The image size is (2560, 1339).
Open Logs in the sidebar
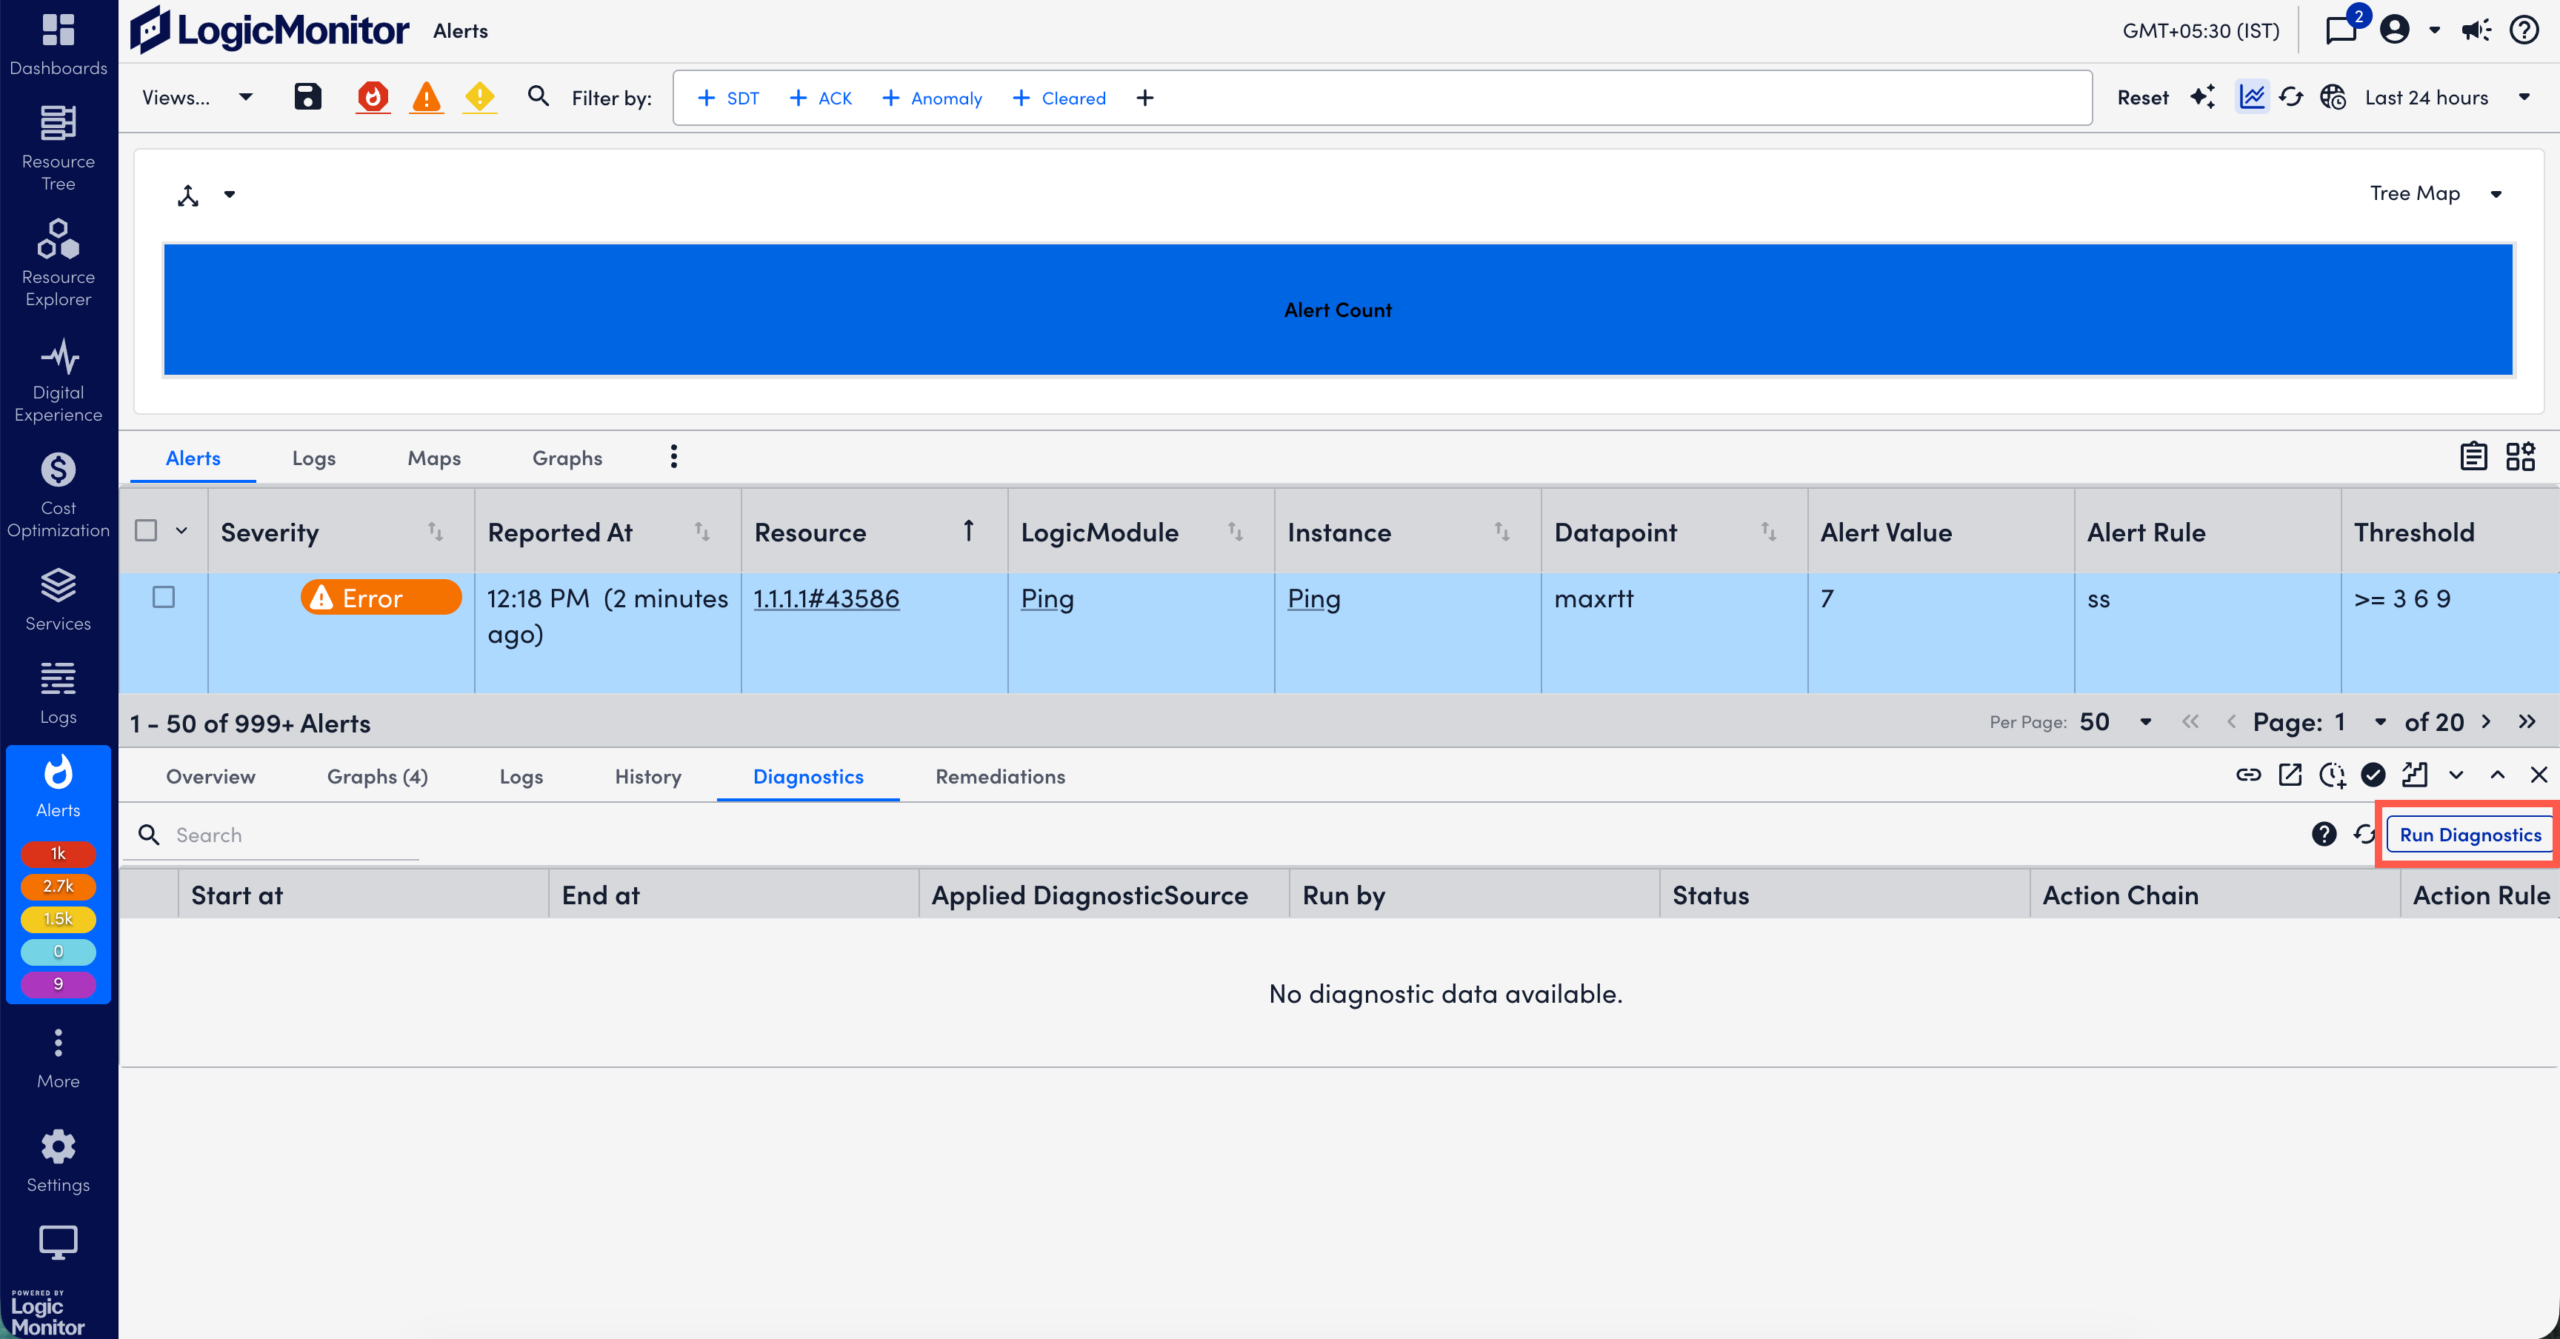[x=58, y=692]
